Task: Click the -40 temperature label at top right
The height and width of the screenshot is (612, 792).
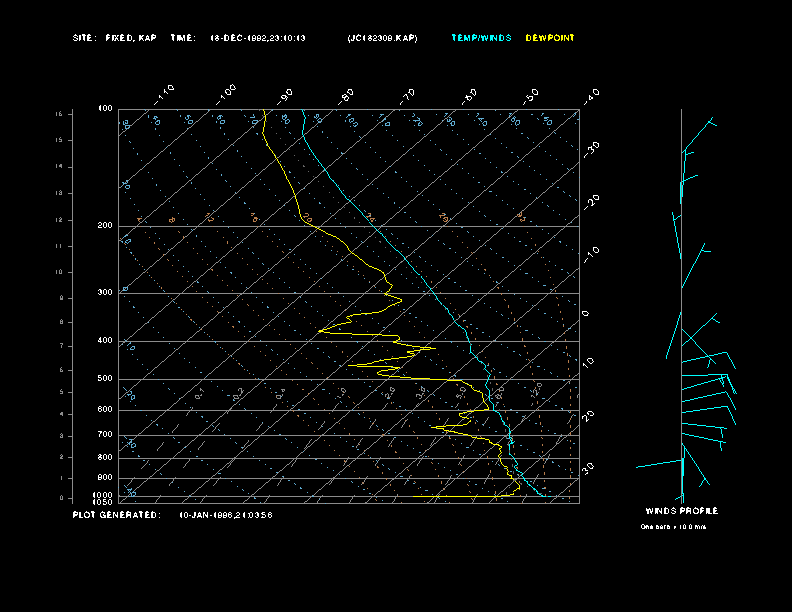Action: tap(591, 95)
